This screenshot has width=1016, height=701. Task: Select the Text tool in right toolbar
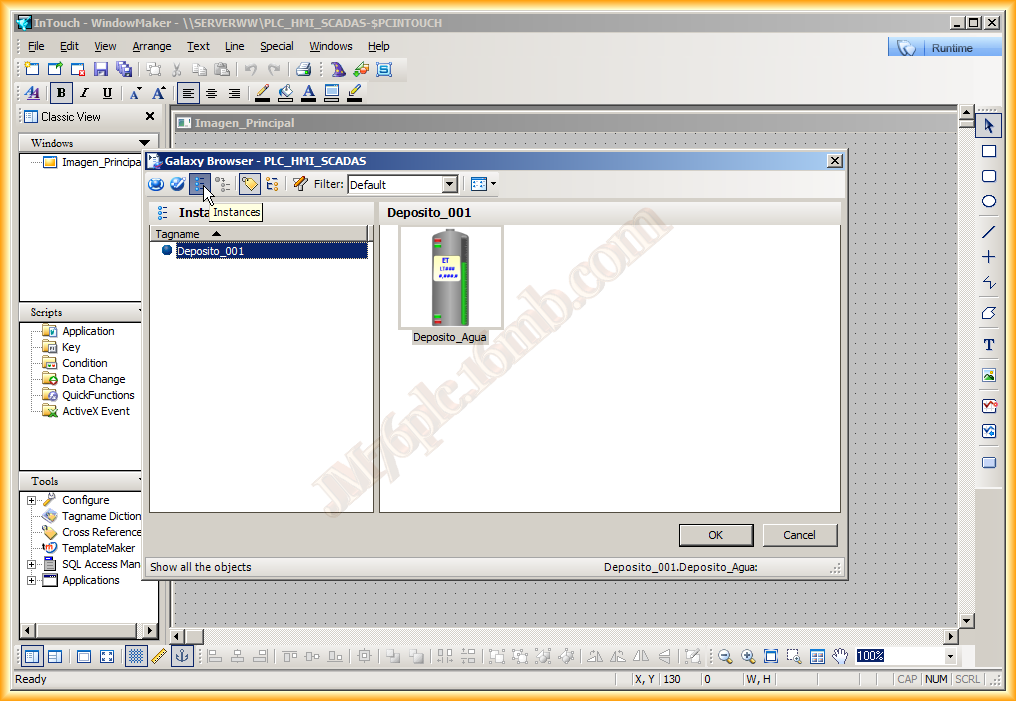989,345
